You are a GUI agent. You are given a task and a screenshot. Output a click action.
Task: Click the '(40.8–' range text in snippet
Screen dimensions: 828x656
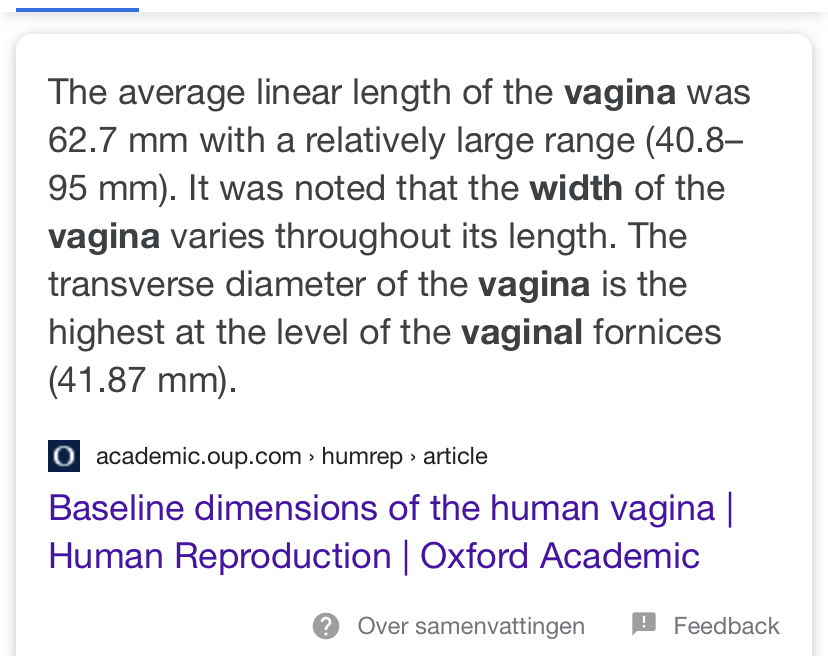click(693, 140)
